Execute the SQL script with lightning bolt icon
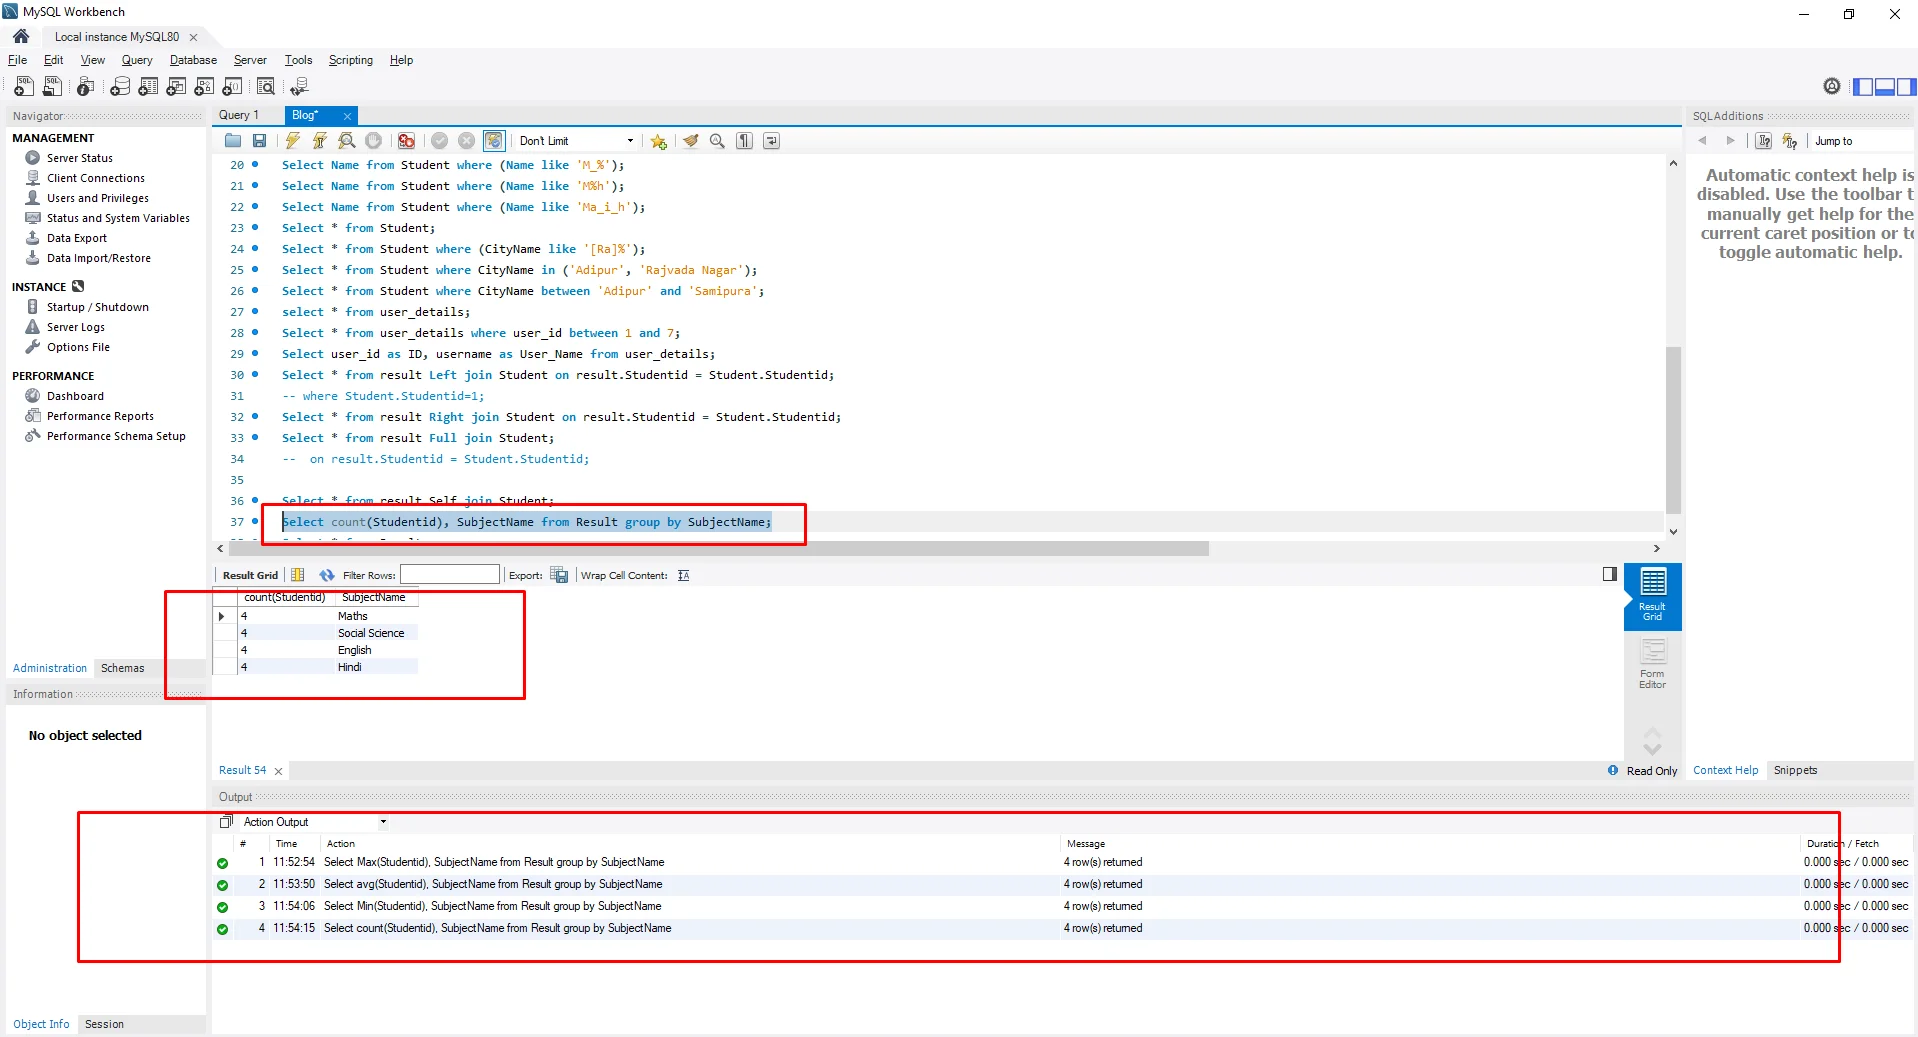1918x1037 pixels. (x=292, y=141)
